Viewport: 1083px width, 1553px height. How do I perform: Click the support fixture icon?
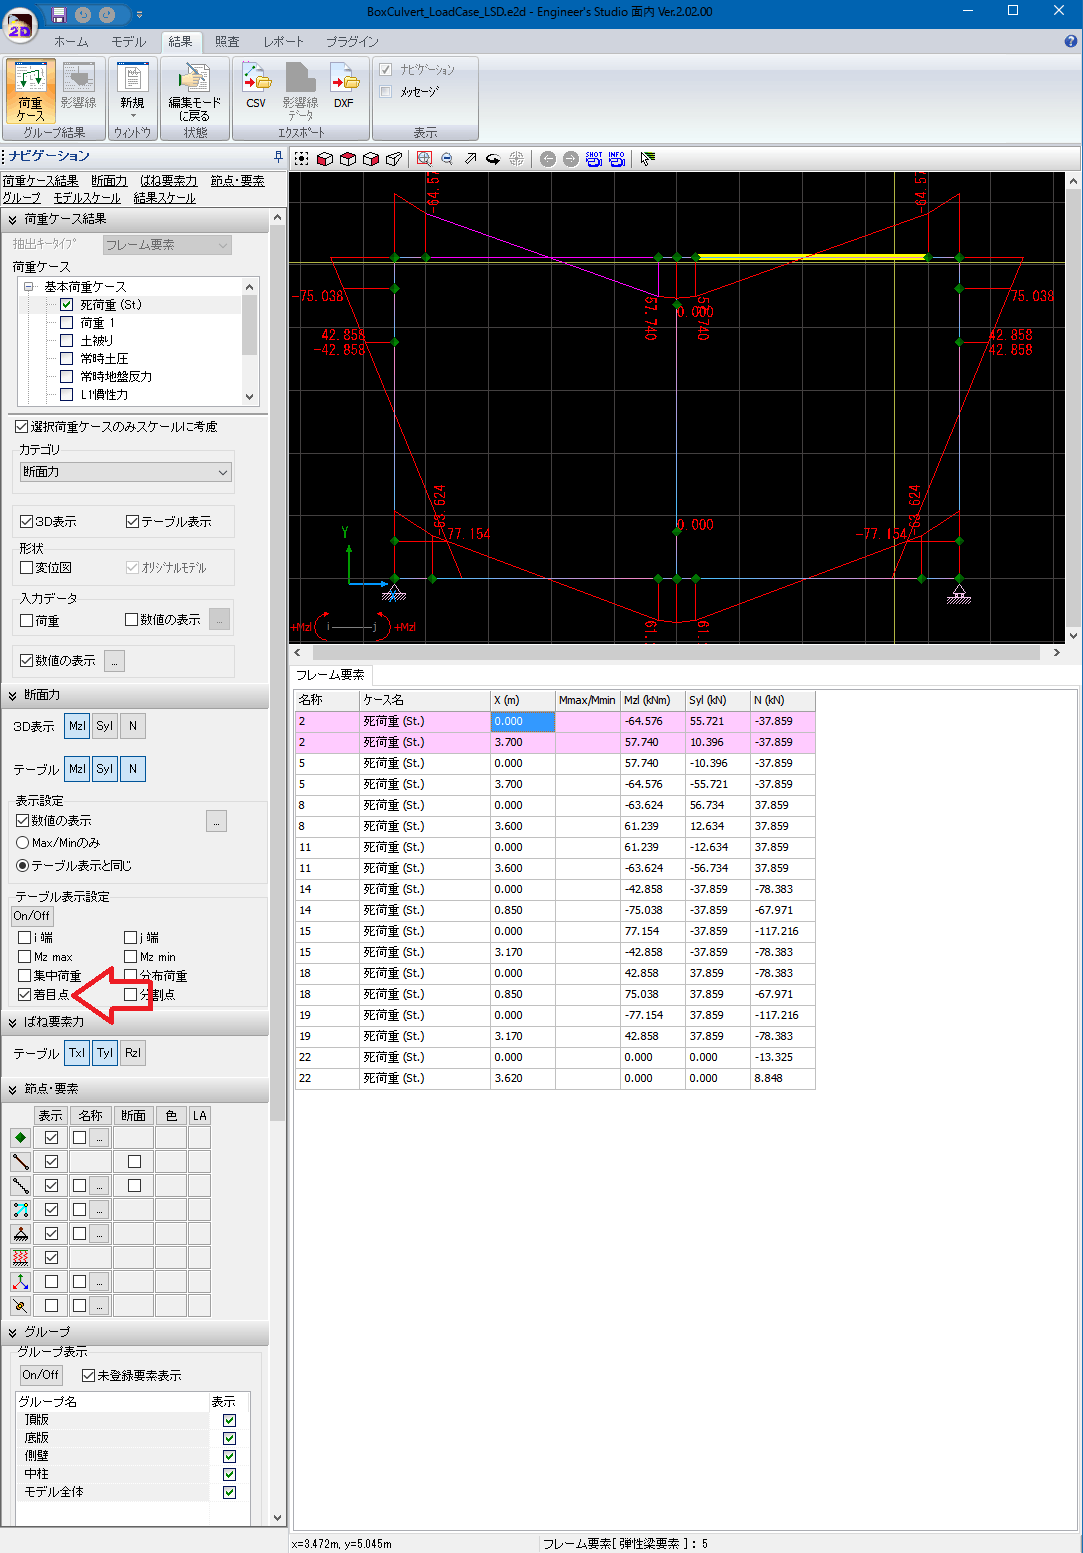click(x=20, y=1234)
